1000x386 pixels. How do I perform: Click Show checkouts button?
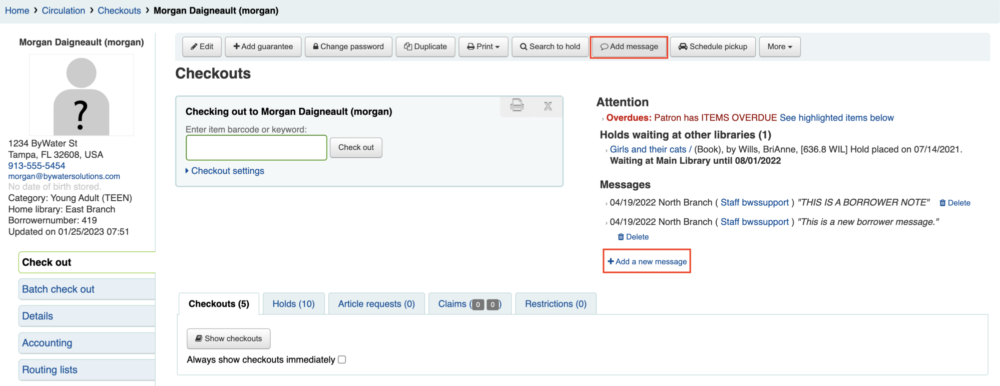(228, 339)
